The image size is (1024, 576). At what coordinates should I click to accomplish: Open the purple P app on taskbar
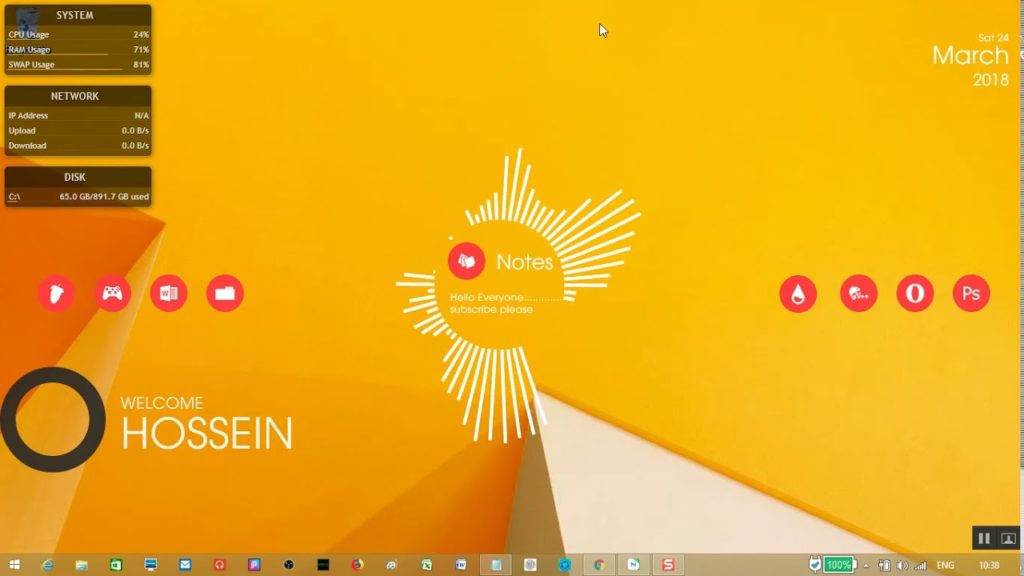click(x=254, y=565)
